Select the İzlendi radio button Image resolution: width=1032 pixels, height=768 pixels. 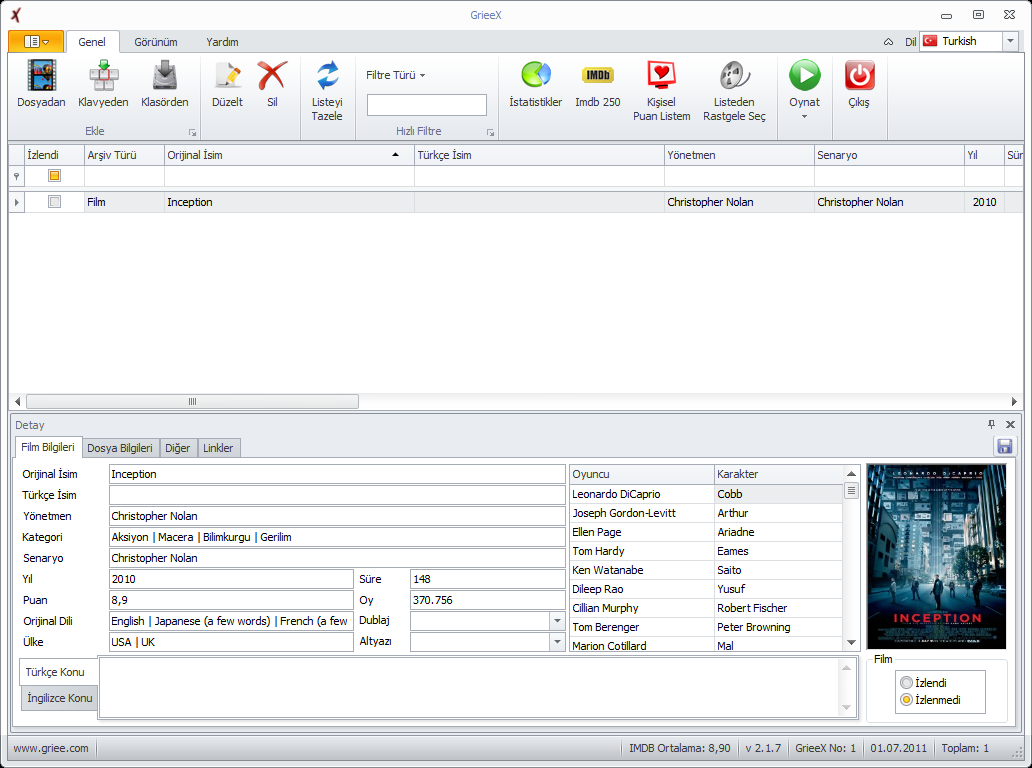point(906,682)
